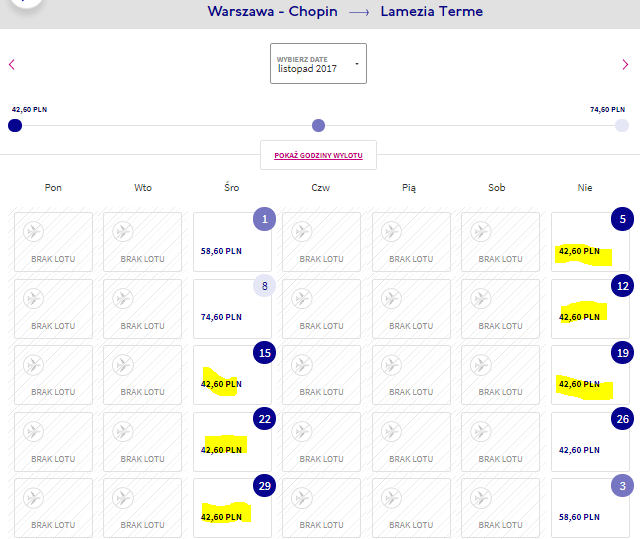Select the flight on day 1 for 58,60 PLN
The width and height of the screenshot is (640, 539).
click(232, 242)
